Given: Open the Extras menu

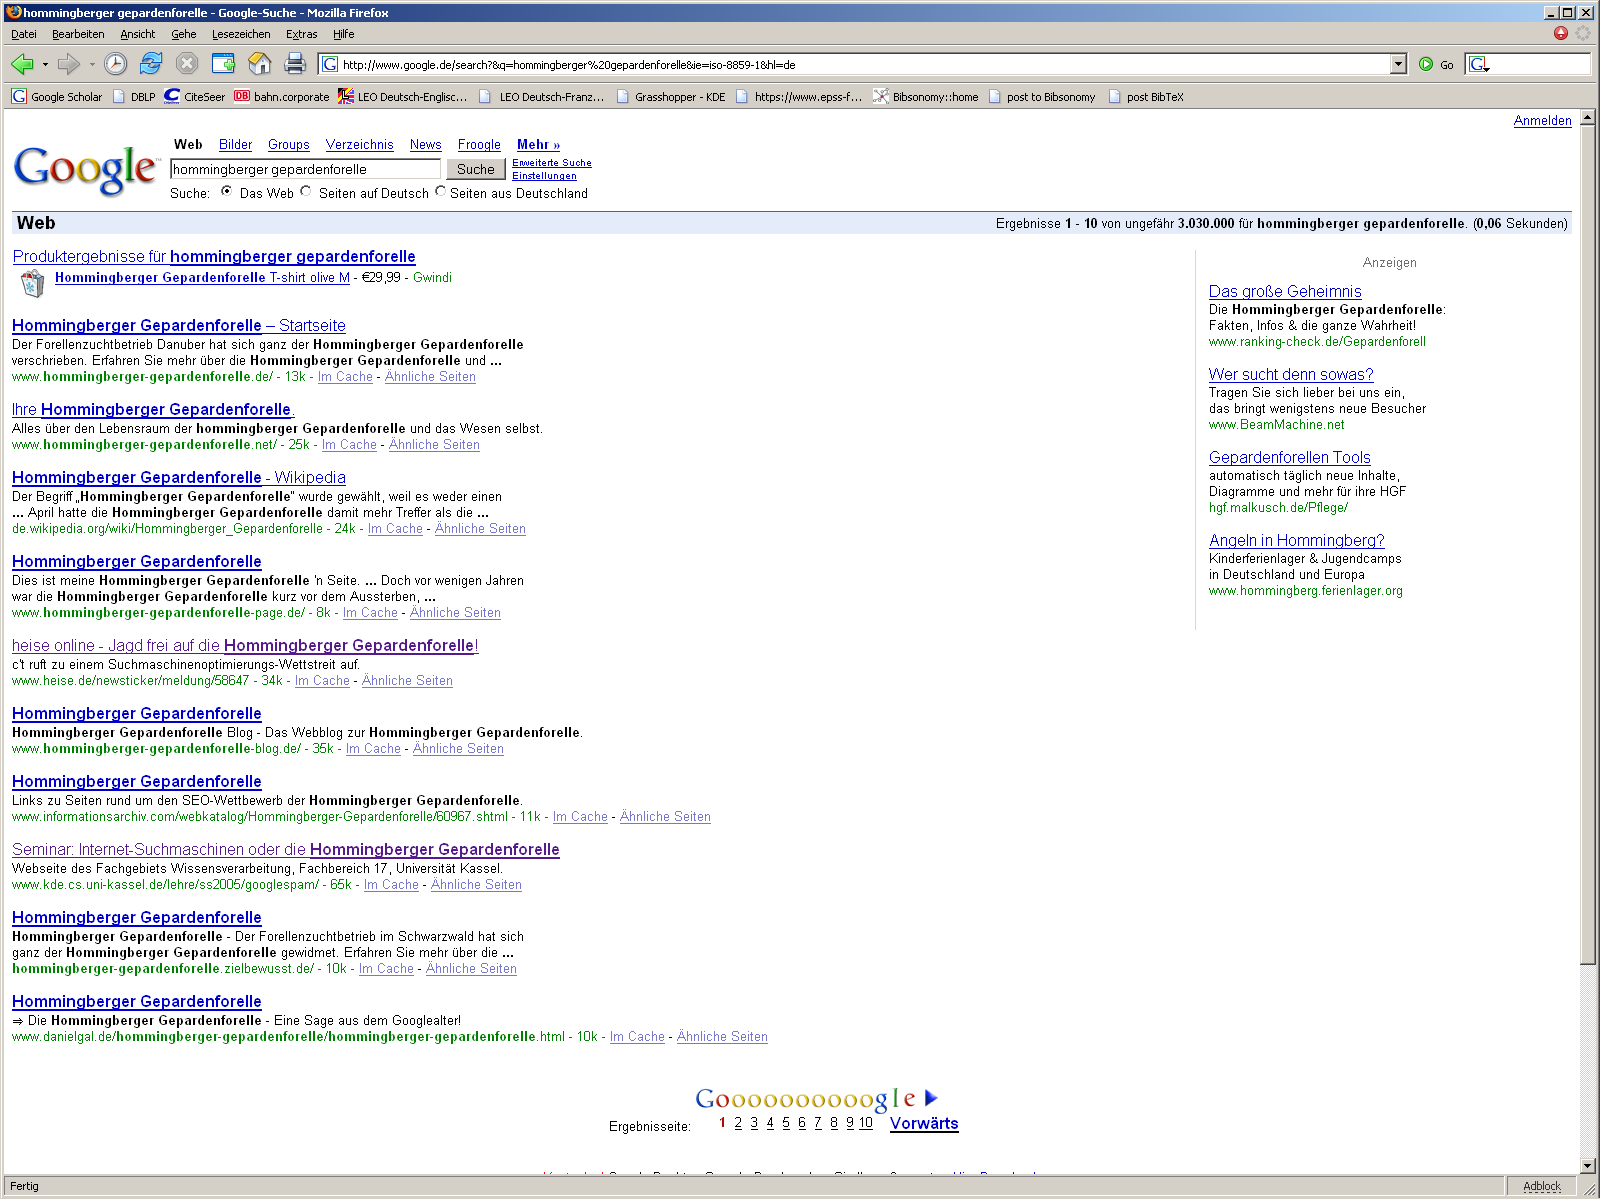Looking at the screenshot, I should 301,34.
